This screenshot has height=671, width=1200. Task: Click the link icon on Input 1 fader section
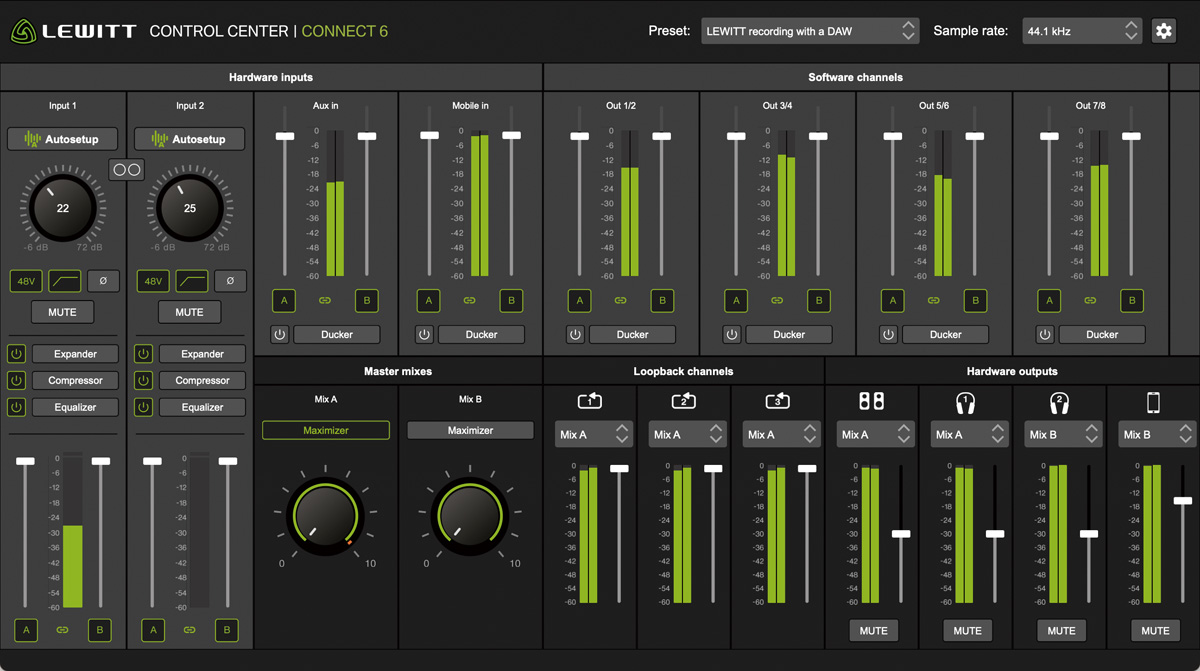pos(62,630)
